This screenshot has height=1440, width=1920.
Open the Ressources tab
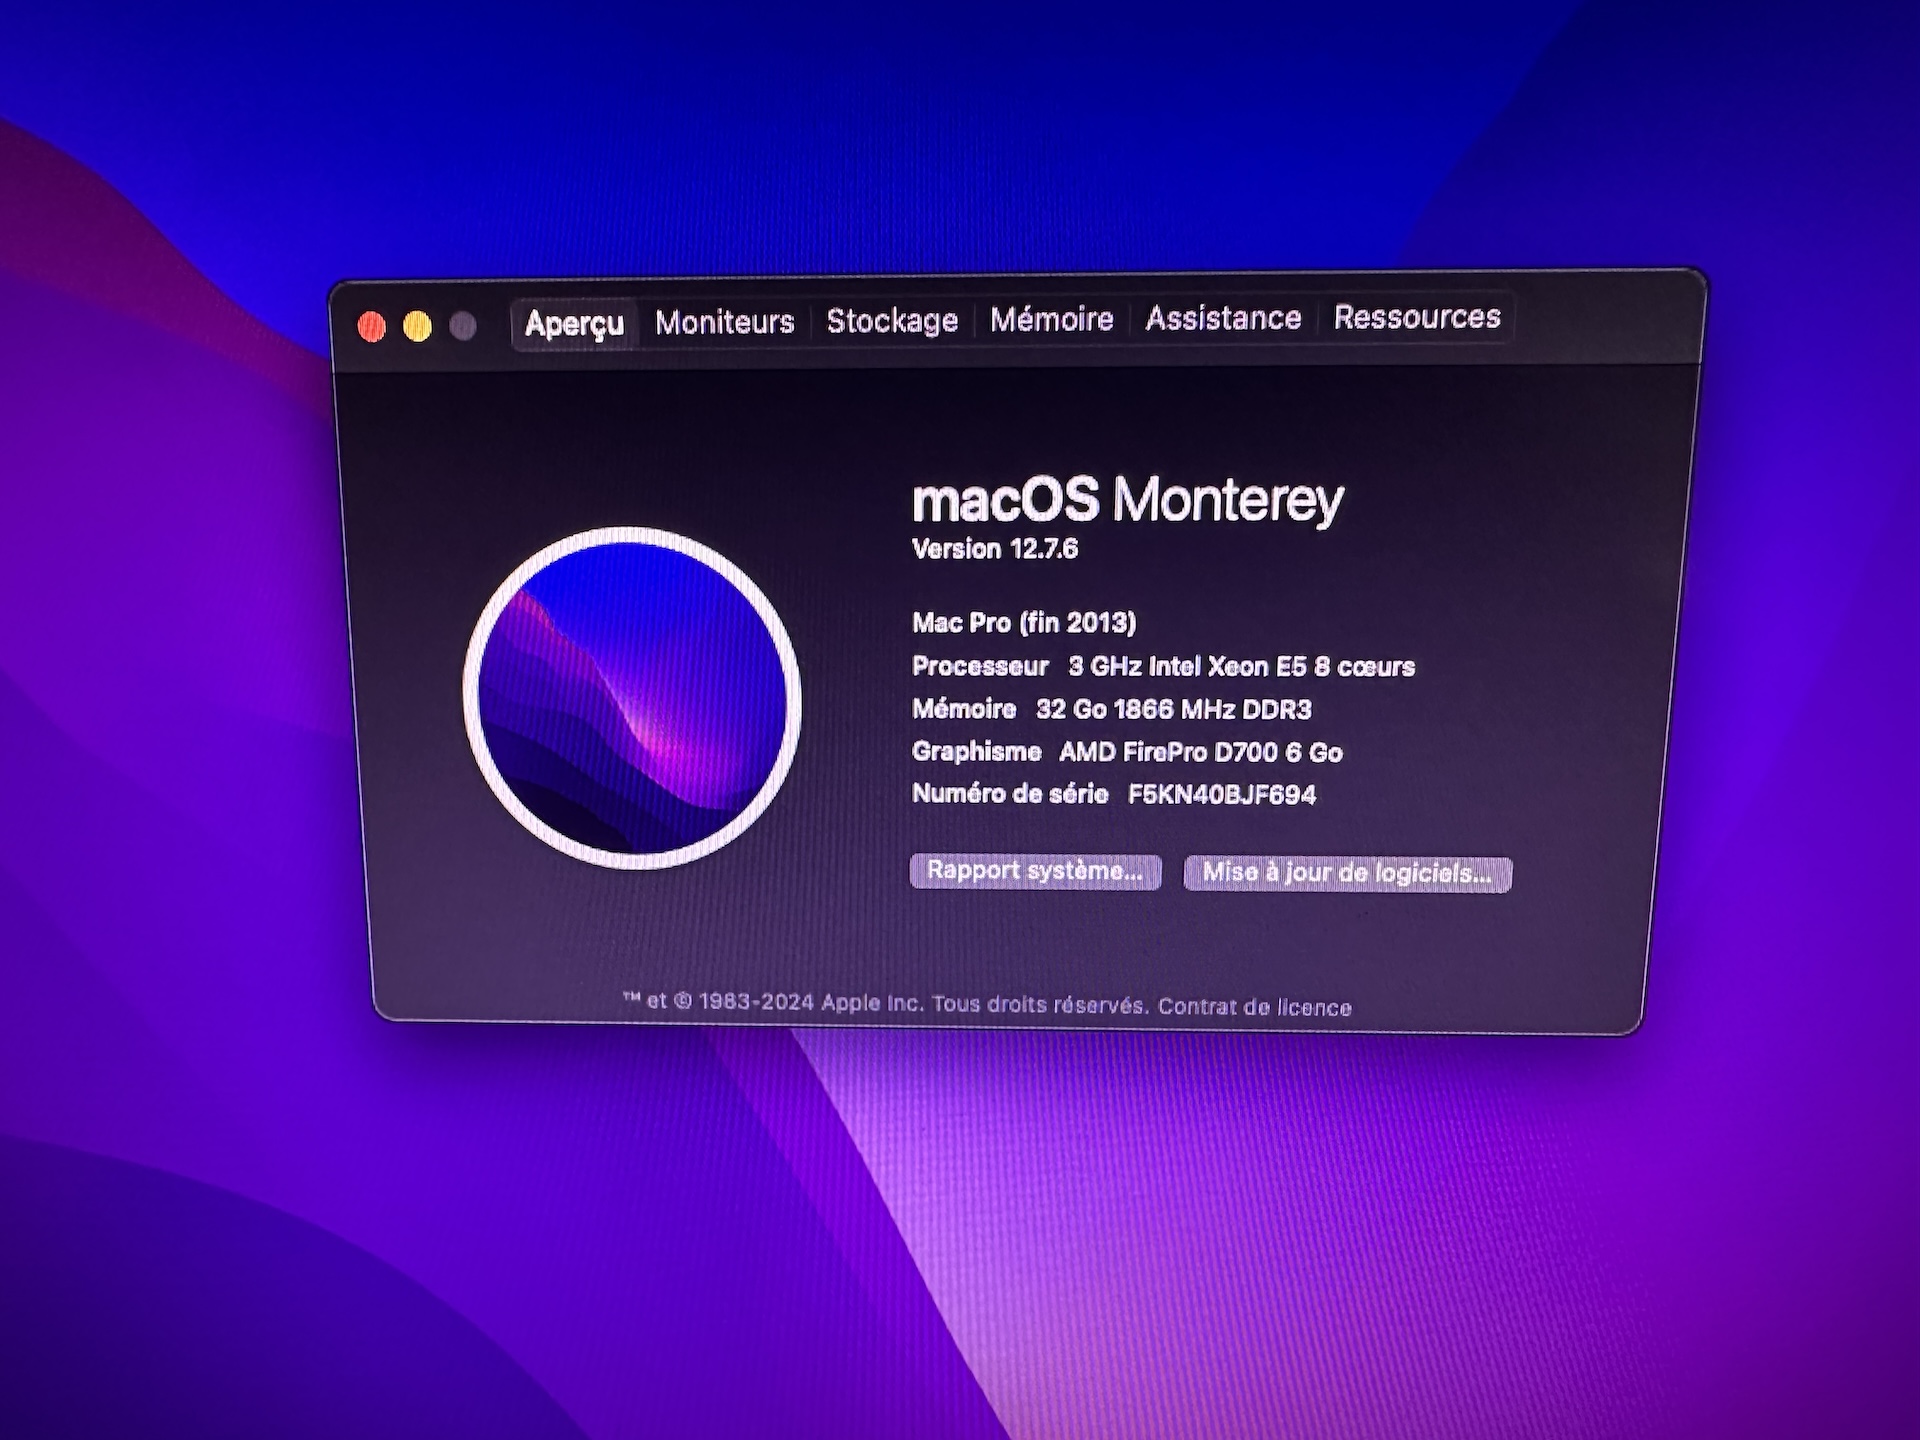click(1417, 317)
